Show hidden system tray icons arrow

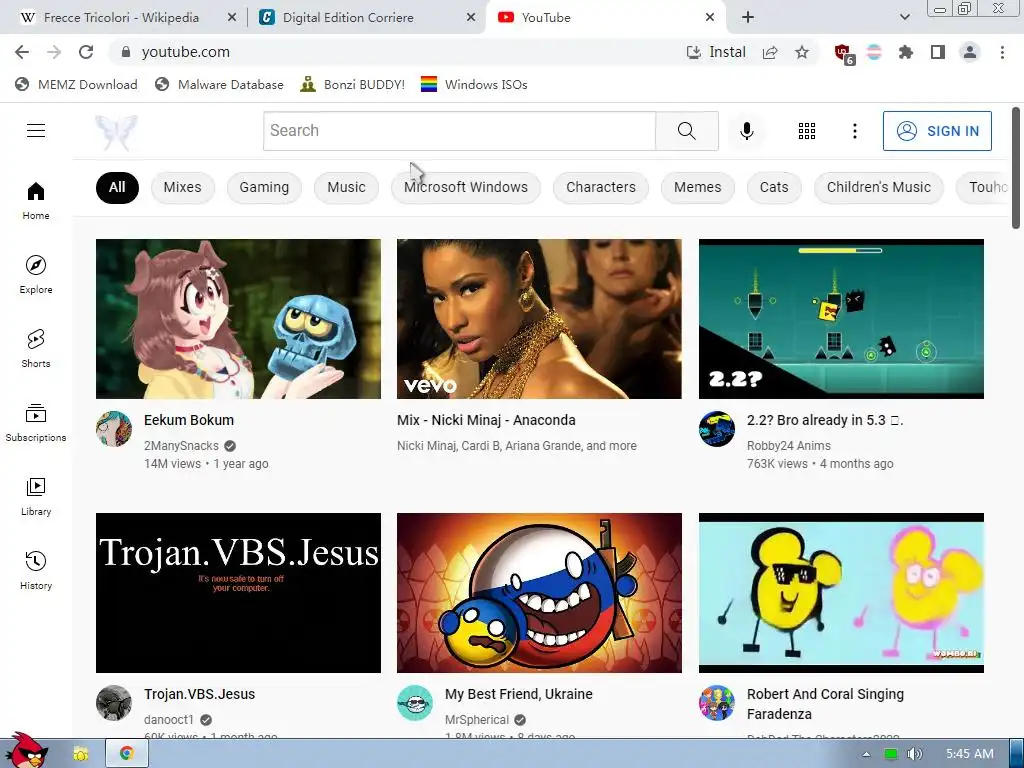[x=866, y=754]
